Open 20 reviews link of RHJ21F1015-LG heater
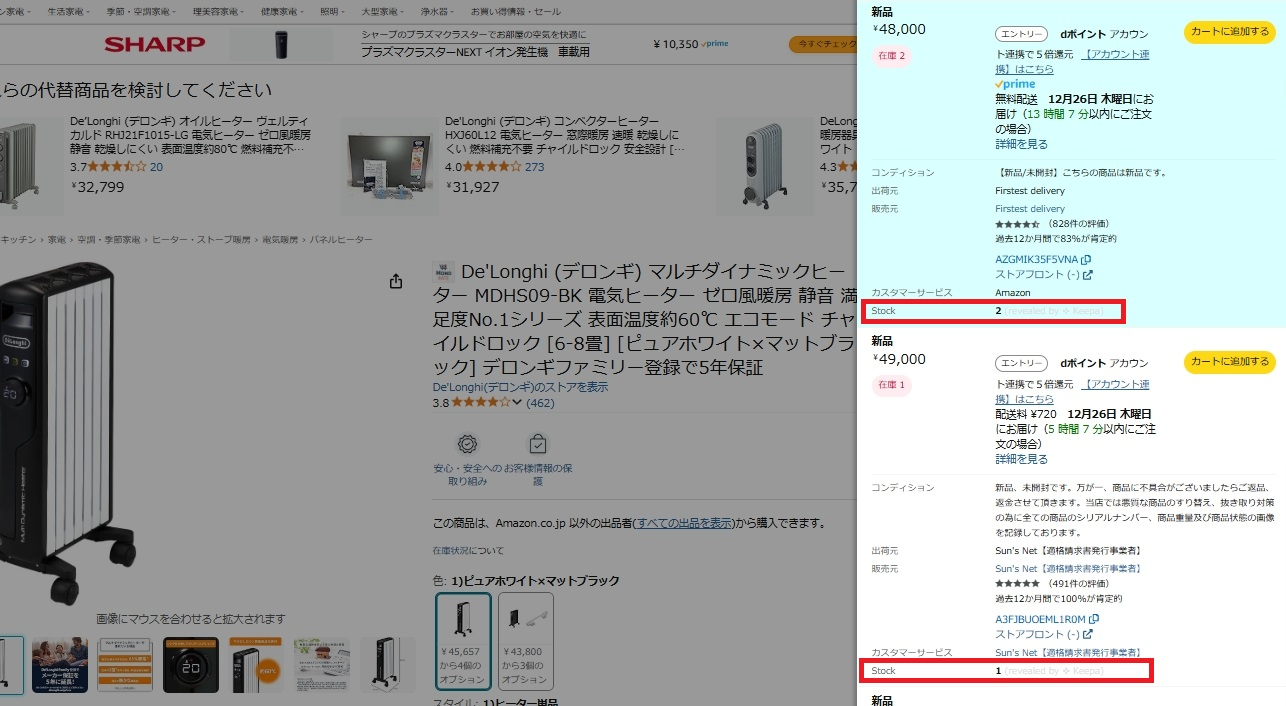This screenshot has width=1286, height=706. pyautogui.click(x=156, y=167)
